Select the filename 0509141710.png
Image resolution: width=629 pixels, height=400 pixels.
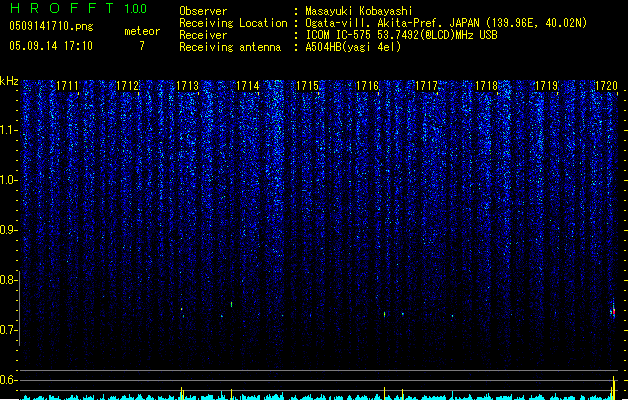51,26
